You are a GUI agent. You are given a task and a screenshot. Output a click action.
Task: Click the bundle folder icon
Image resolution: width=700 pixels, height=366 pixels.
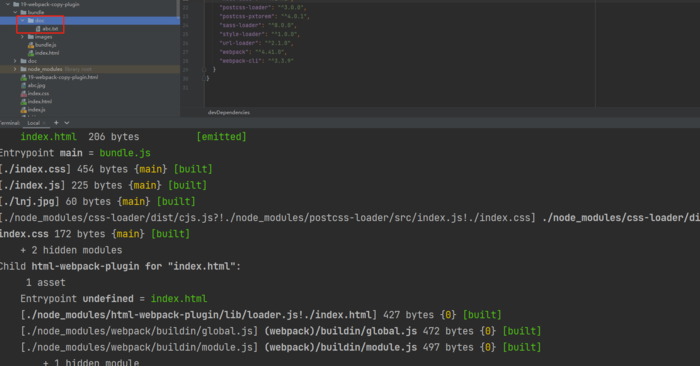23,12
